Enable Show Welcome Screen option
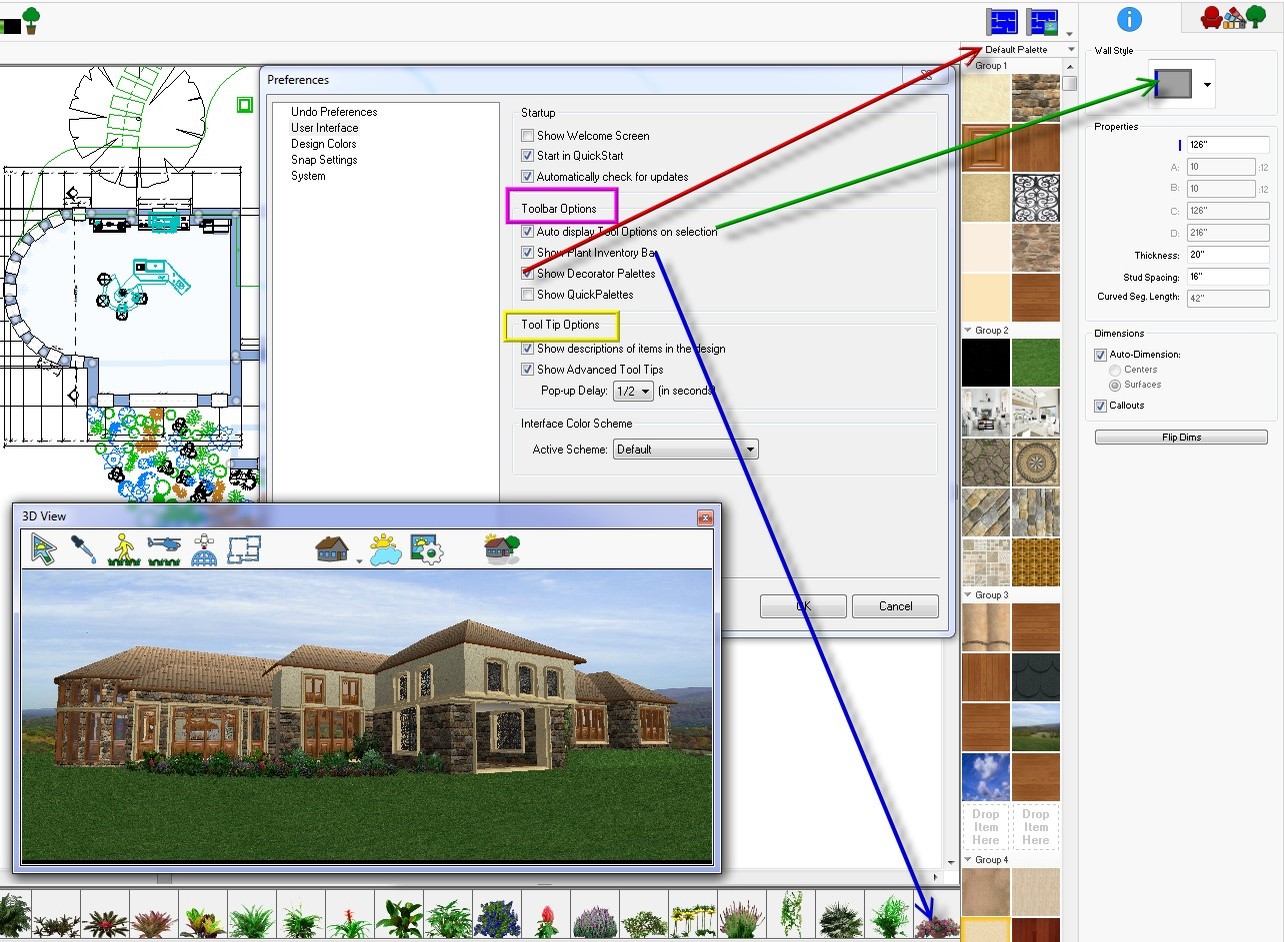Image resolution: width=1284 pixels, height=942 pixels. click(x=527, y=135)
